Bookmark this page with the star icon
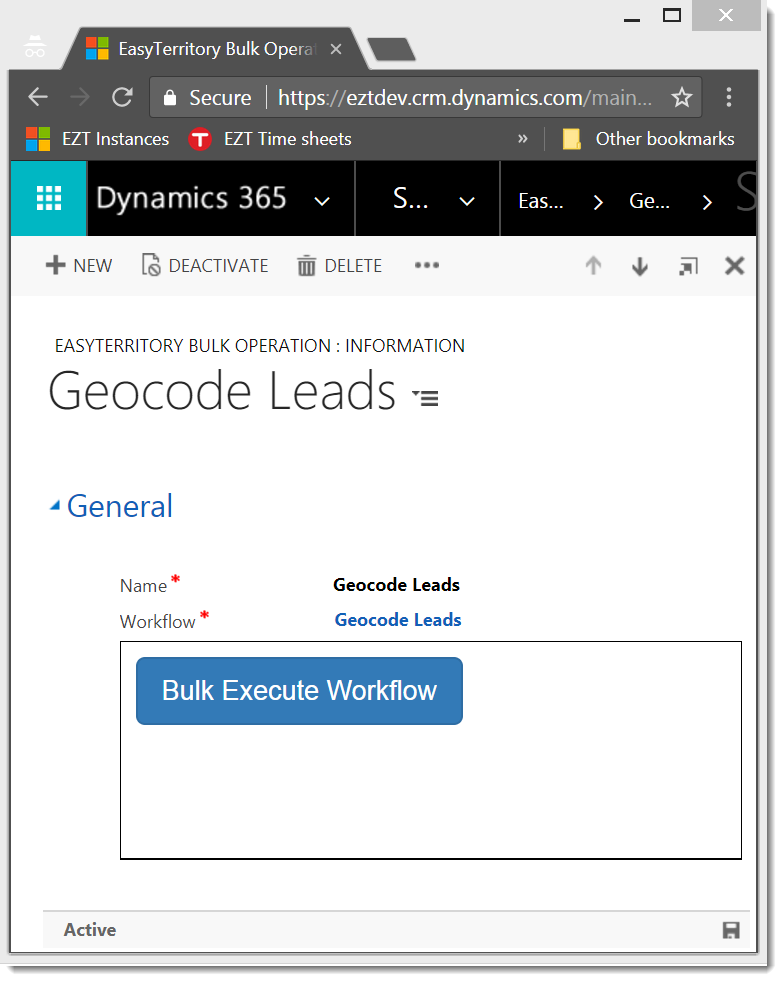 pos(682,97)
